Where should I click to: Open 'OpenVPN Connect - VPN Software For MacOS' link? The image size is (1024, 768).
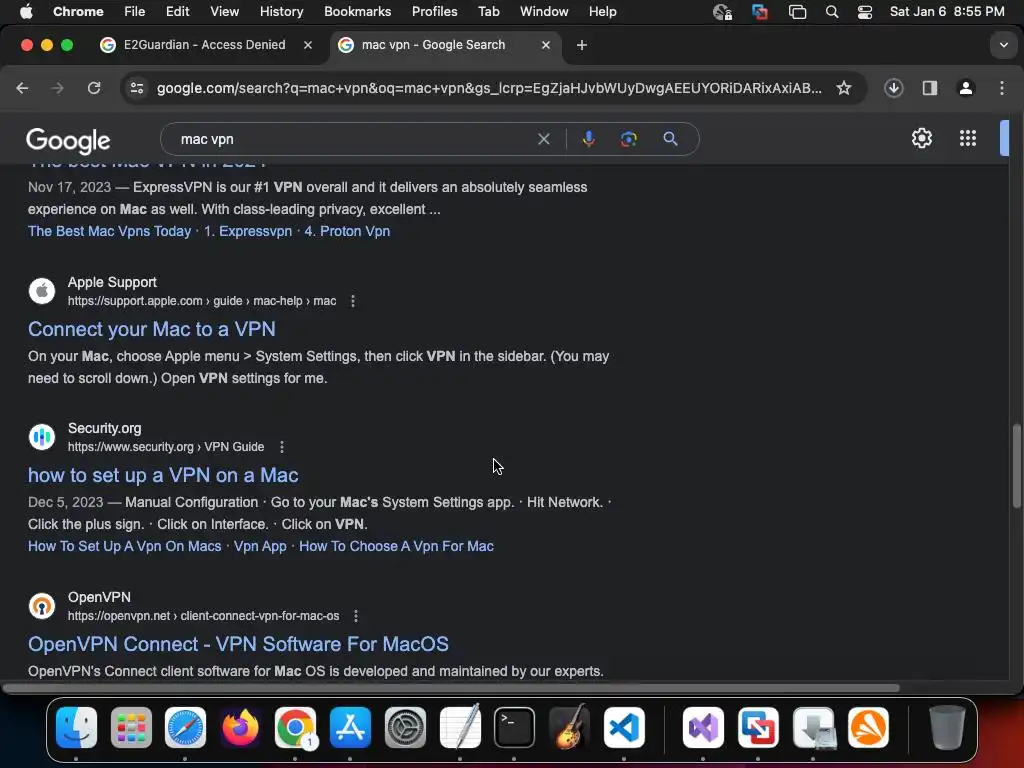(x=238, y=644)
